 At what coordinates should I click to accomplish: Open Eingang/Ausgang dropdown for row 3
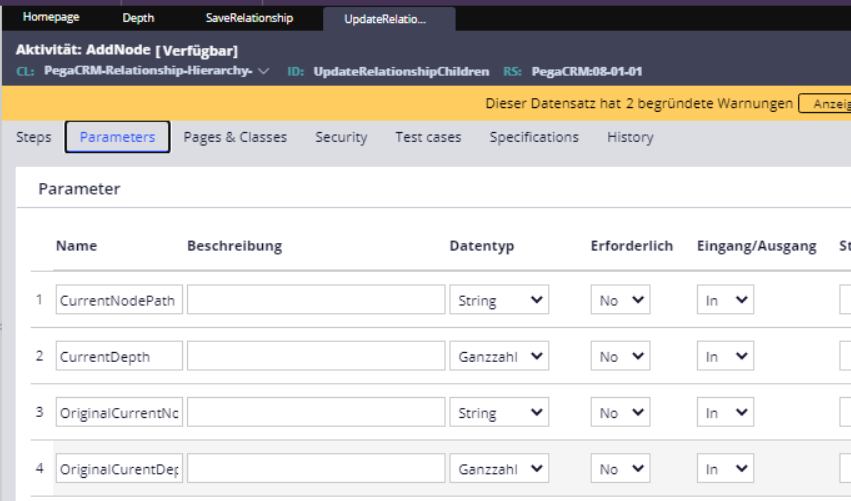[x=725, y=413]
